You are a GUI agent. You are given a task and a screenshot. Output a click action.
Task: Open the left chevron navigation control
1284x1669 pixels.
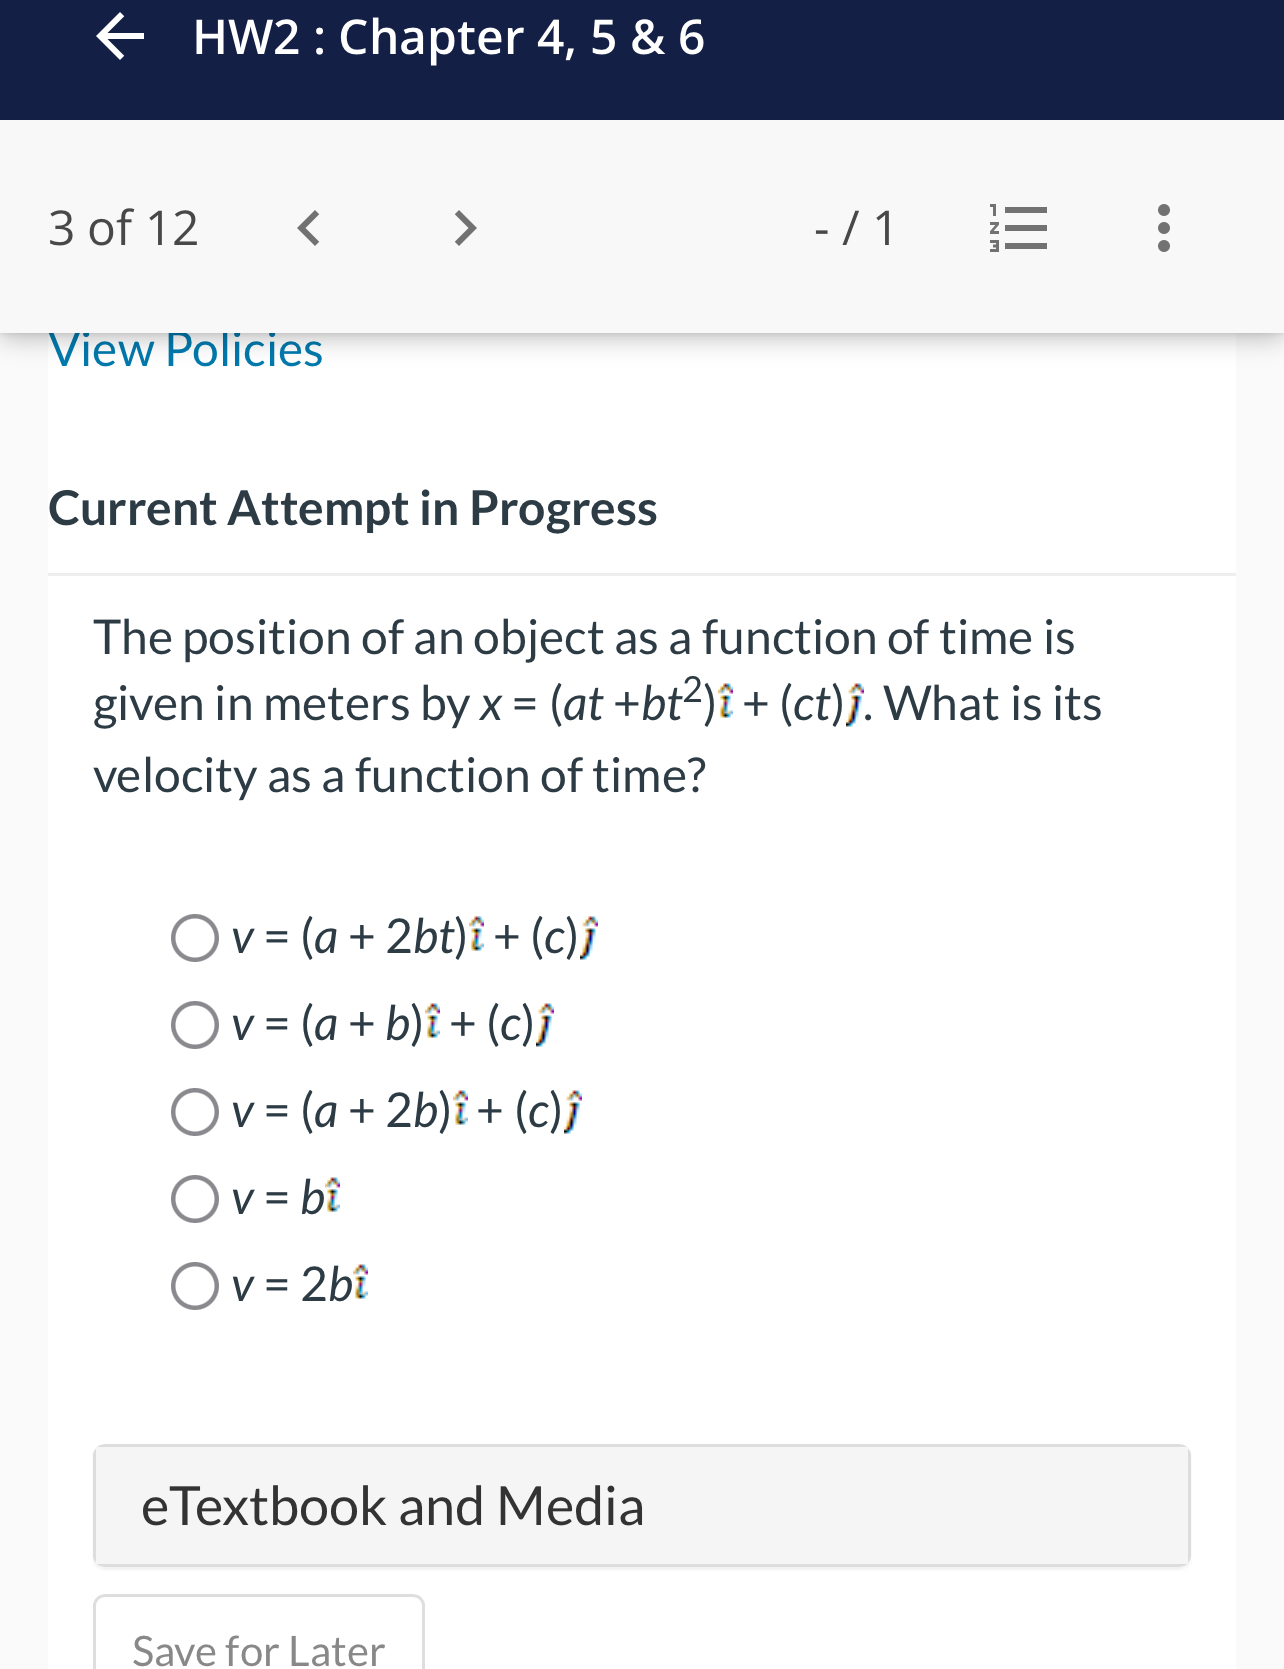(308, 227)
